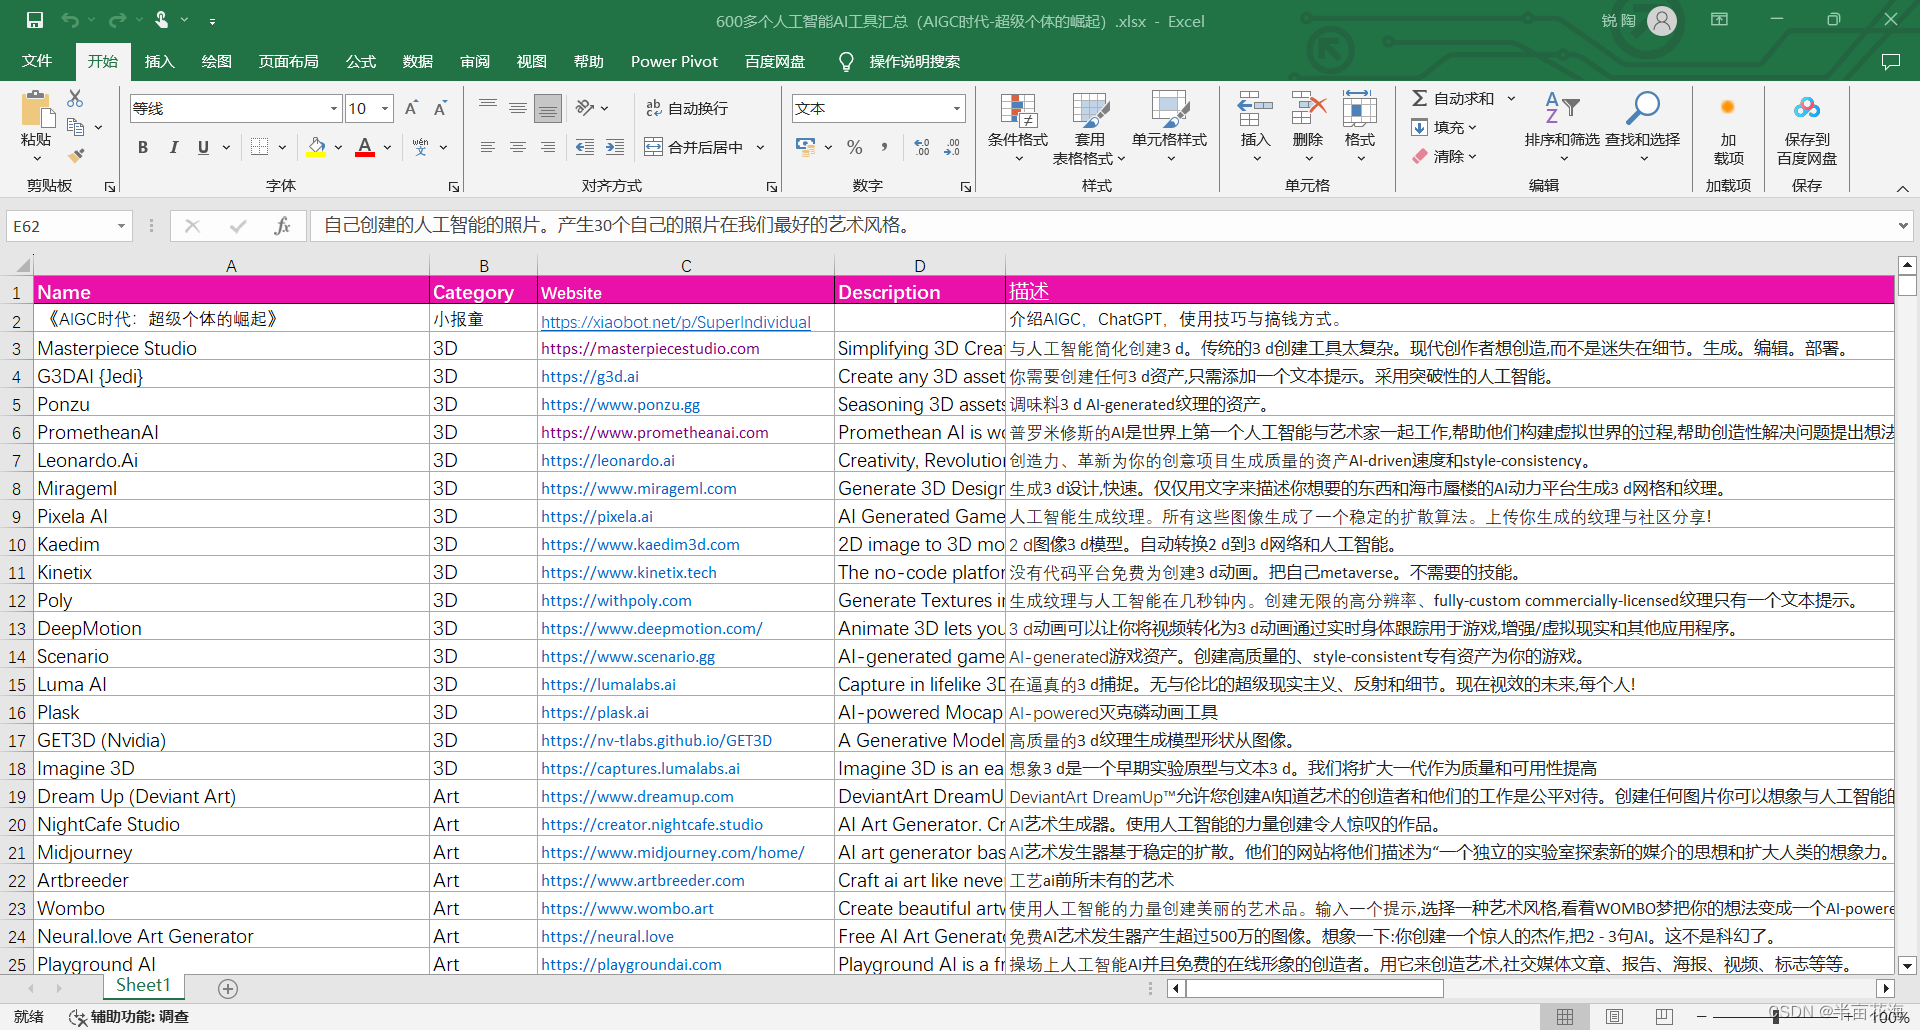Open the Page Layout (页面布局) tab
This screenshot has height=1030, width=1920.
288,62
